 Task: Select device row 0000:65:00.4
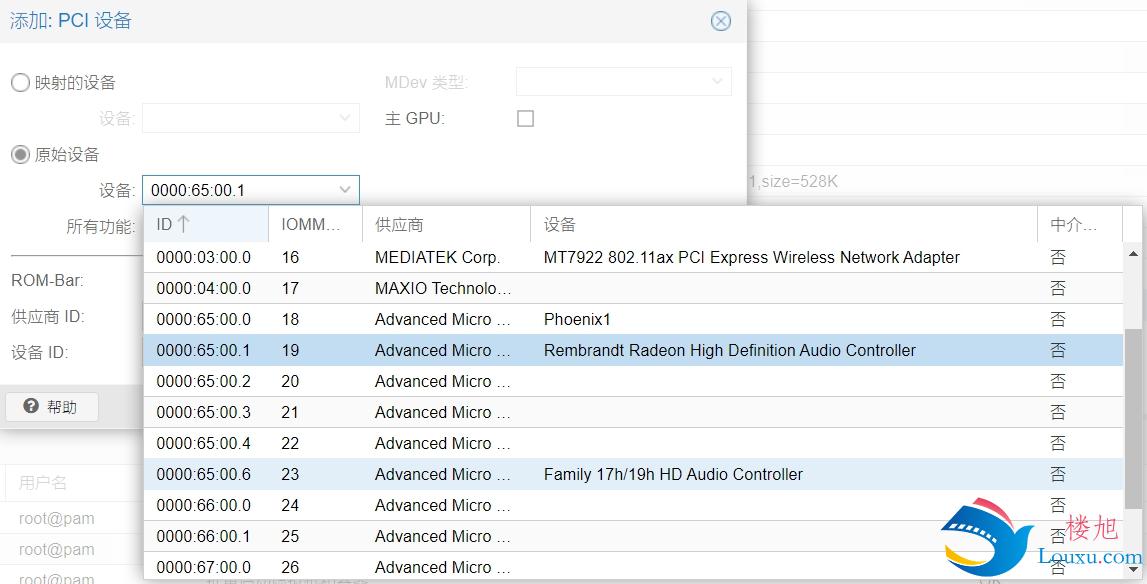pos(633,443)
